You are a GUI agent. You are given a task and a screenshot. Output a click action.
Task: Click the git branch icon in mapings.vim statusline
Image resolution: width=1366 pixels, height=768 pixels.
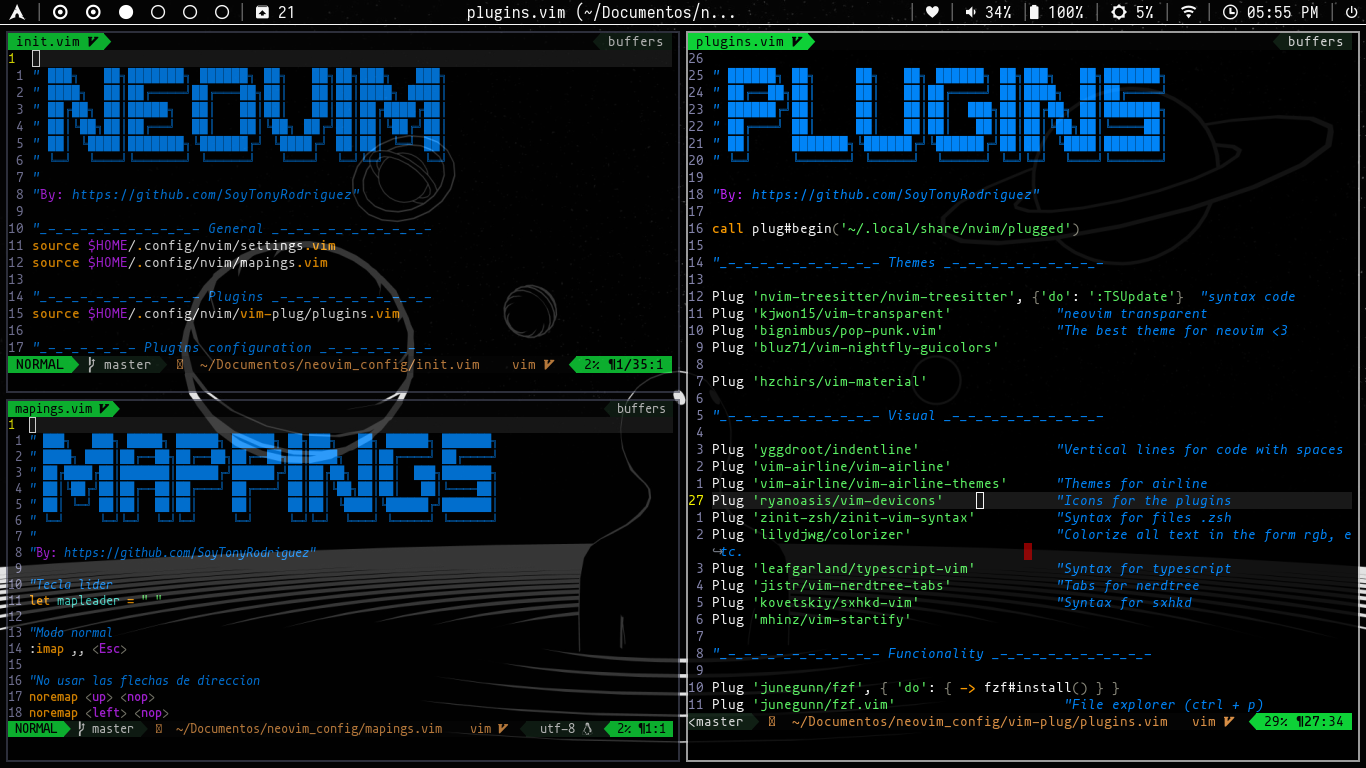coord(82,729)
